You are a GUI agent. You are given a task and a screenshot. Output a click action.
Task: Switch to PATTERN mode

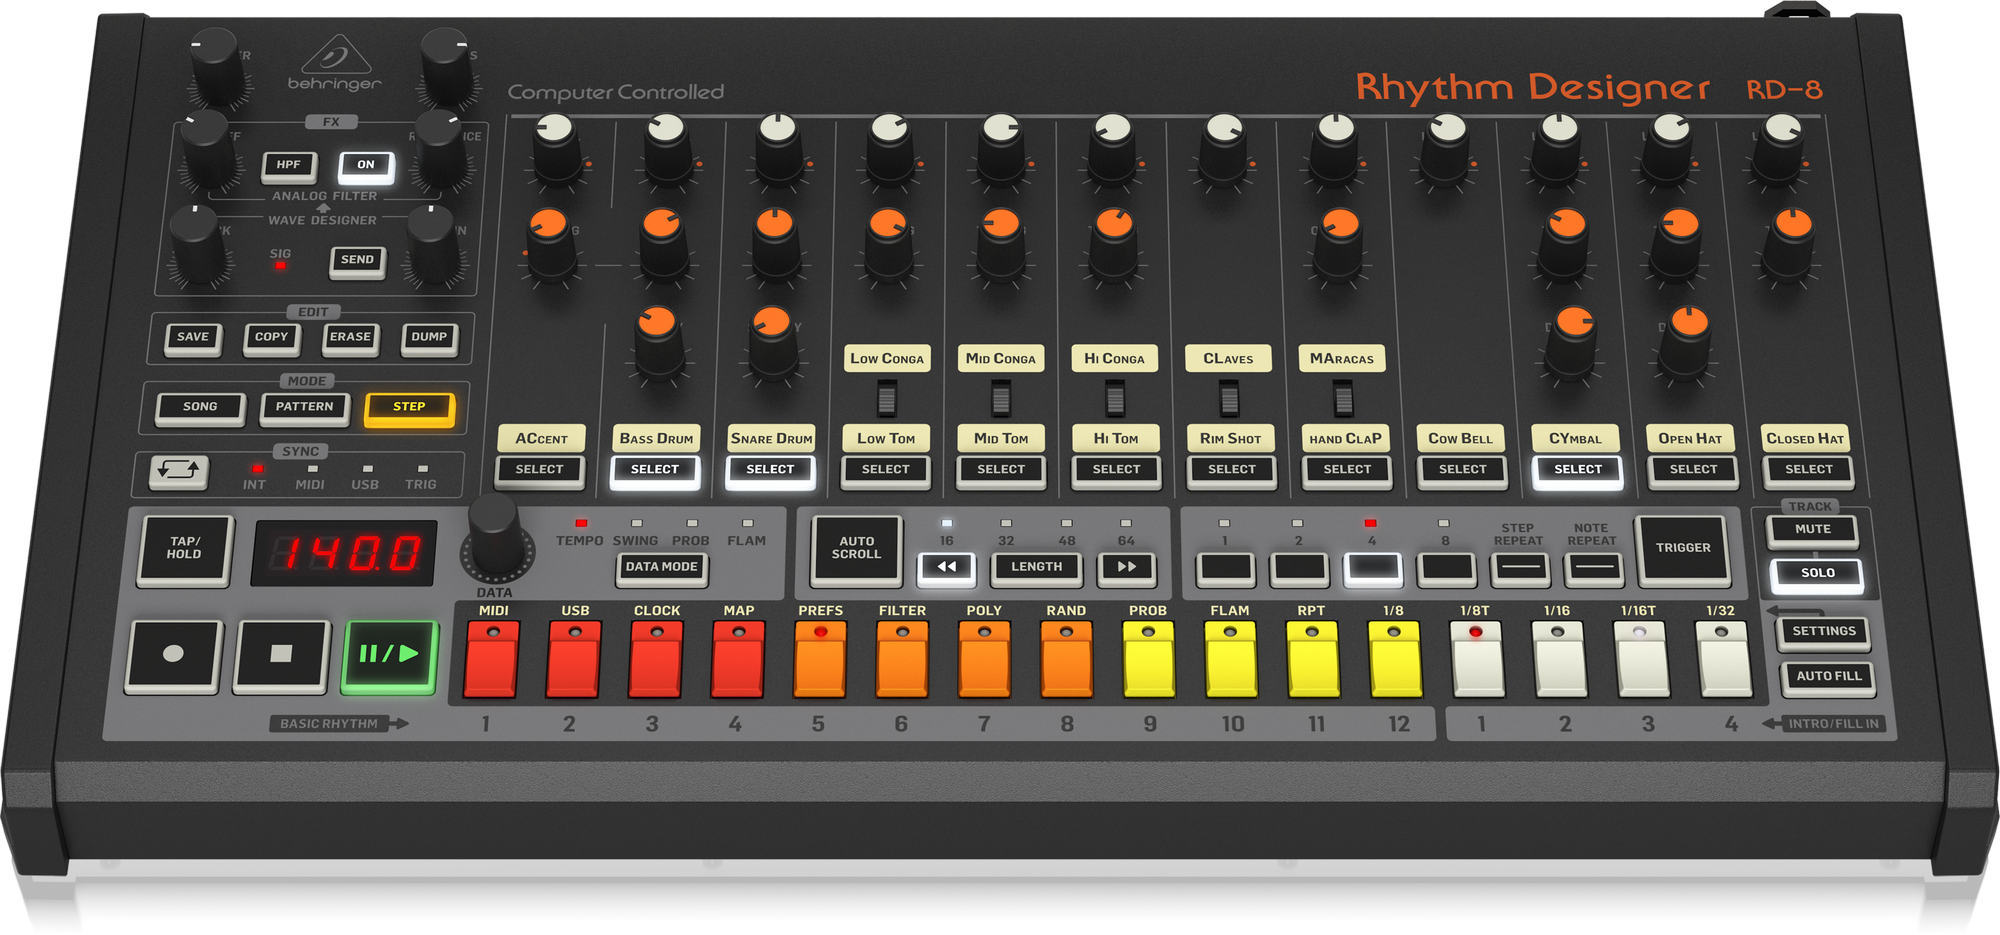tap(305, 408)
